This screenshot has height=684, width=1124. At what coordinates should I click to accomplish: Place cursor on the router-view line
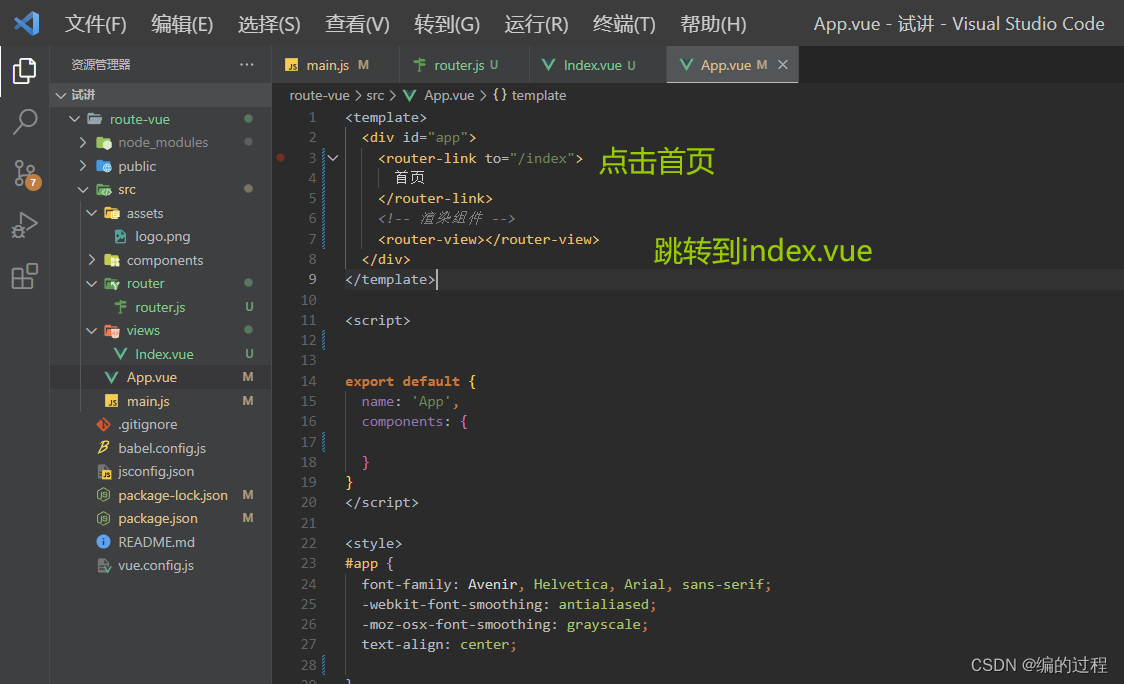point(488,239)
